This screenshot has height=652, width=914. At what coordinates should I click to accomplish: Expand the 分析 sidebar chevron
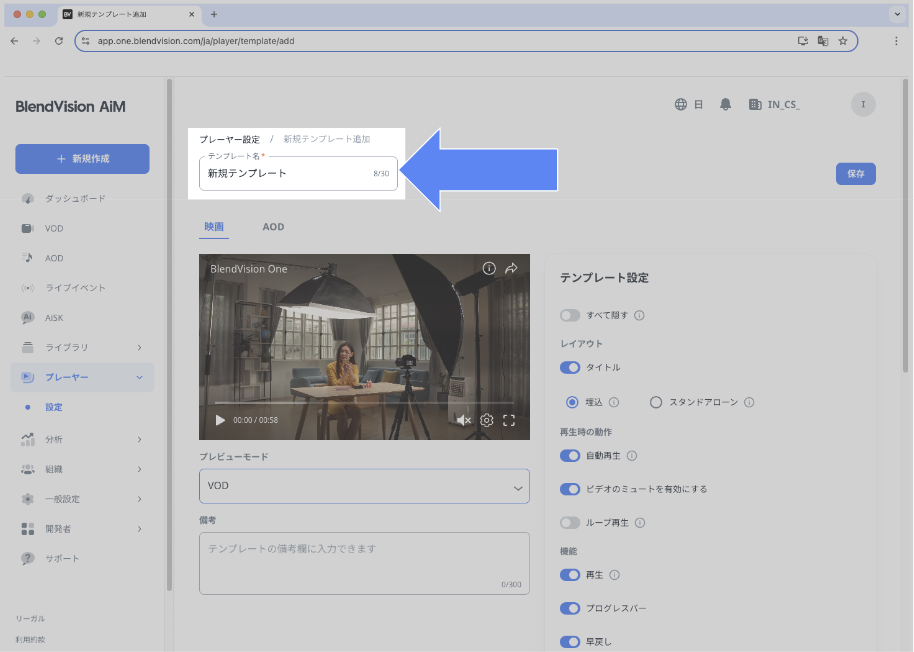click(139, 439)
